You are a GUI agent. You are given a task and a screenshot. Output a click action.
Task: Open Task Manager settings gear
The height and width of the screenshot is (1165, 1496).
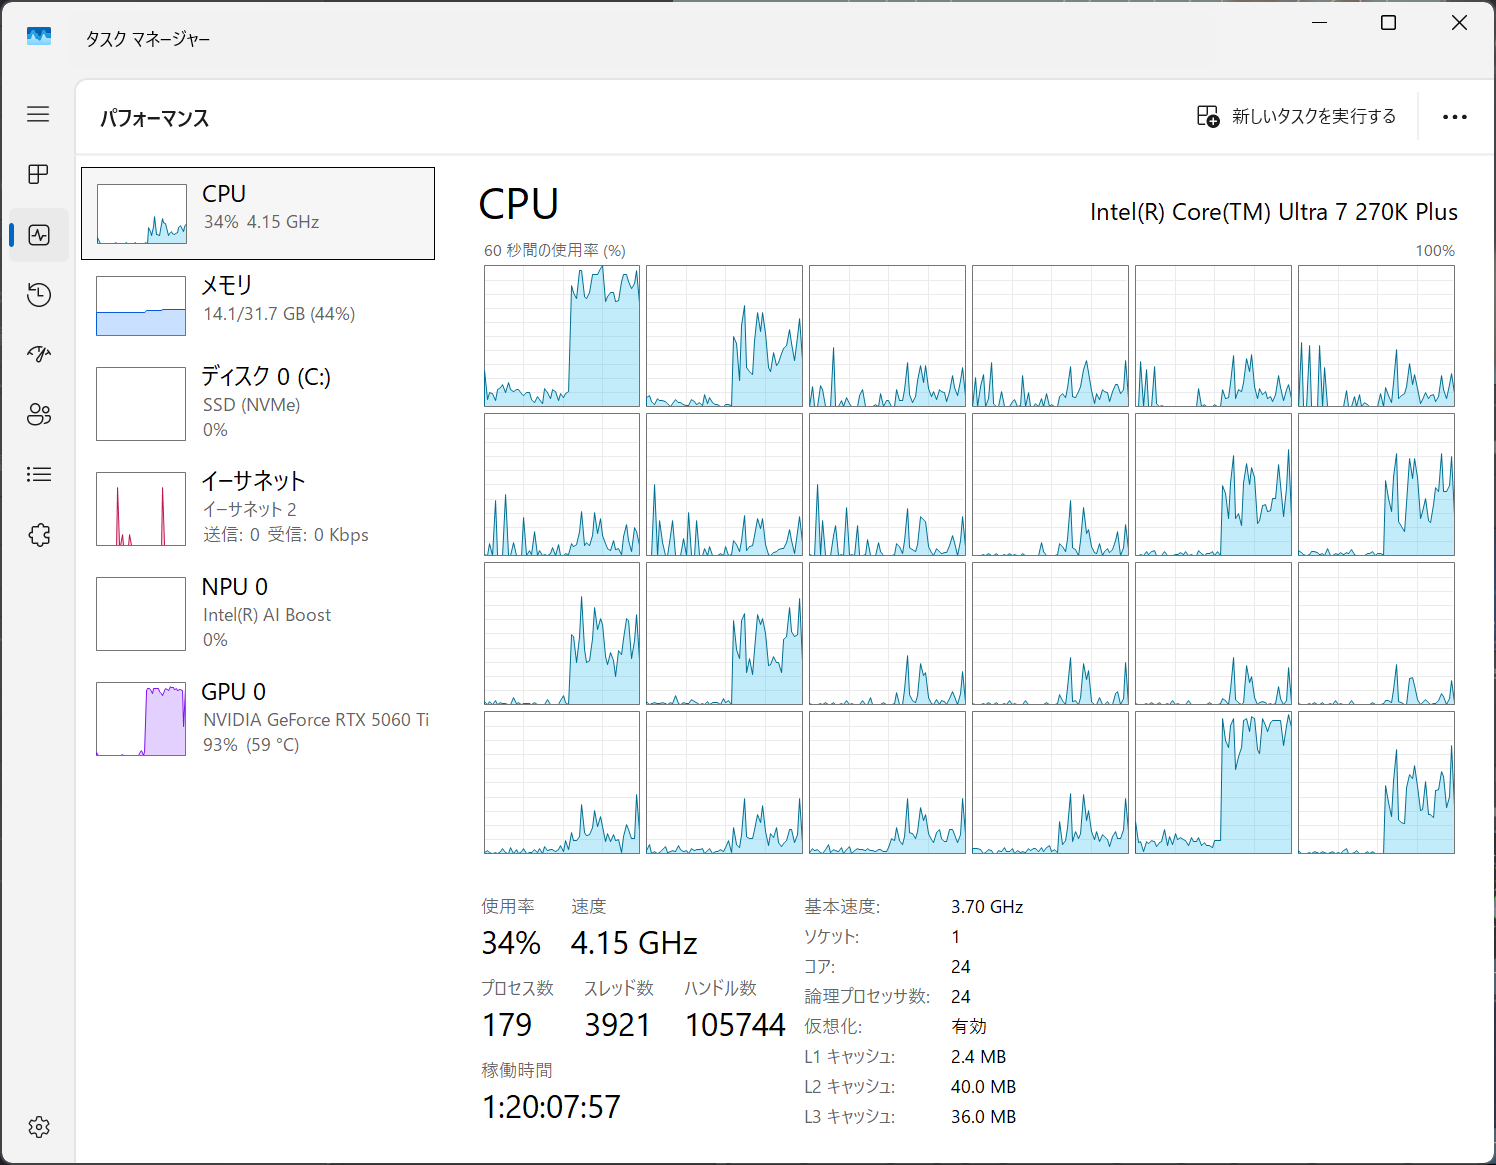tap(38, 1127)
